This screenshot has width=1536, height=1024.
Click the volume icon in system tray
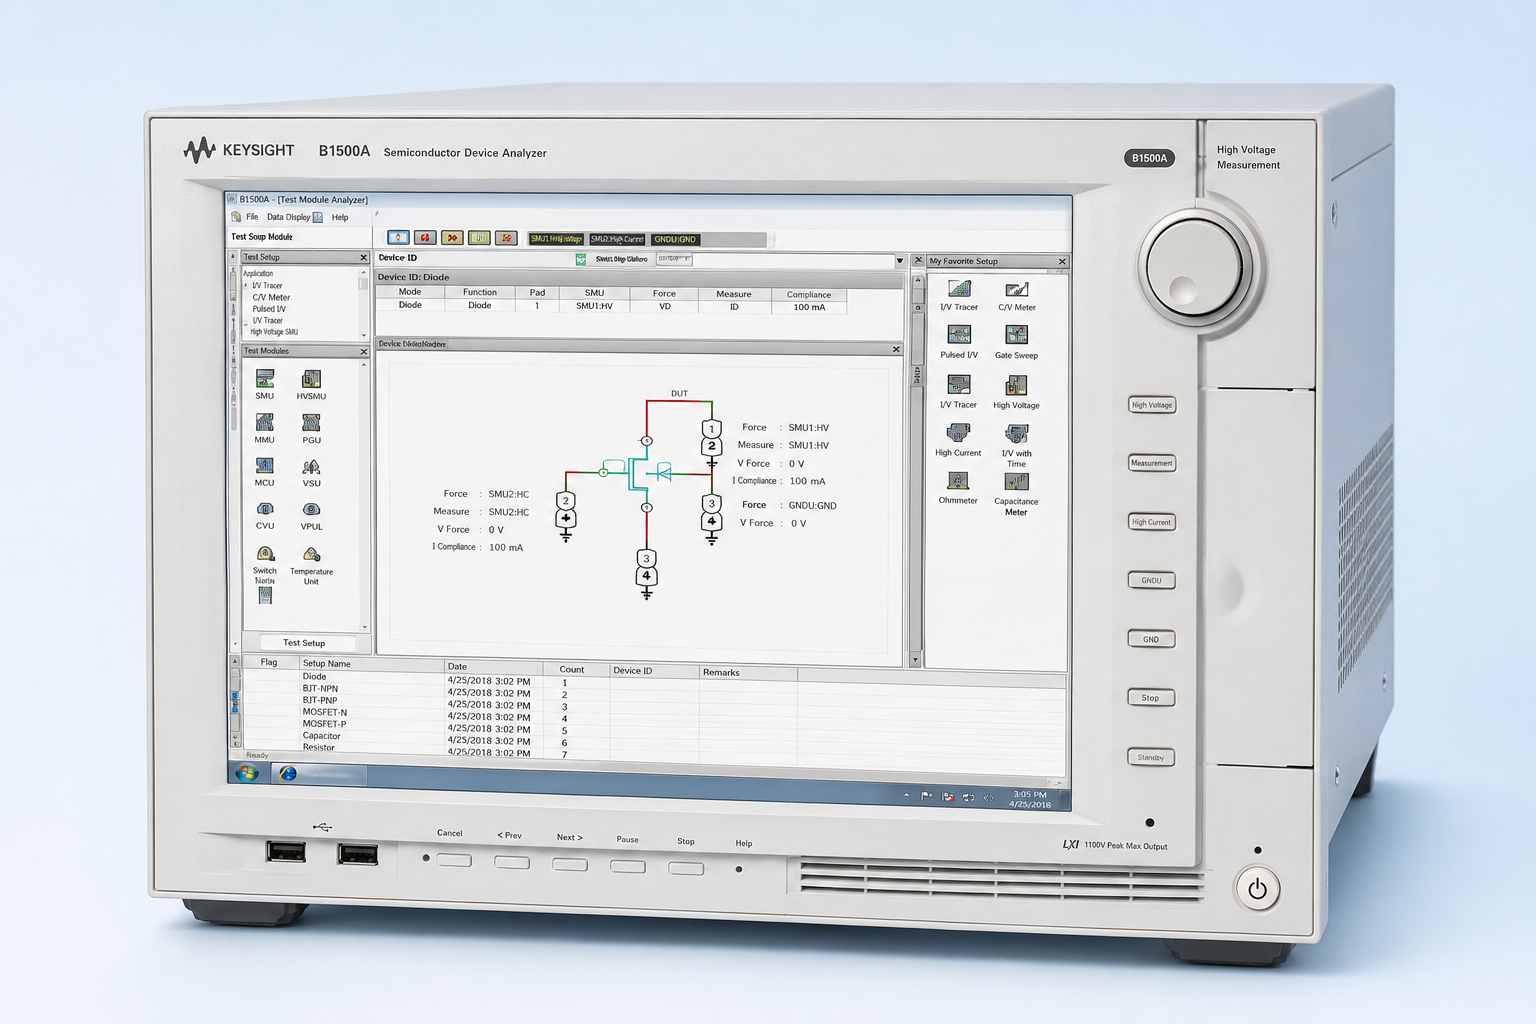tap(988, 798)
